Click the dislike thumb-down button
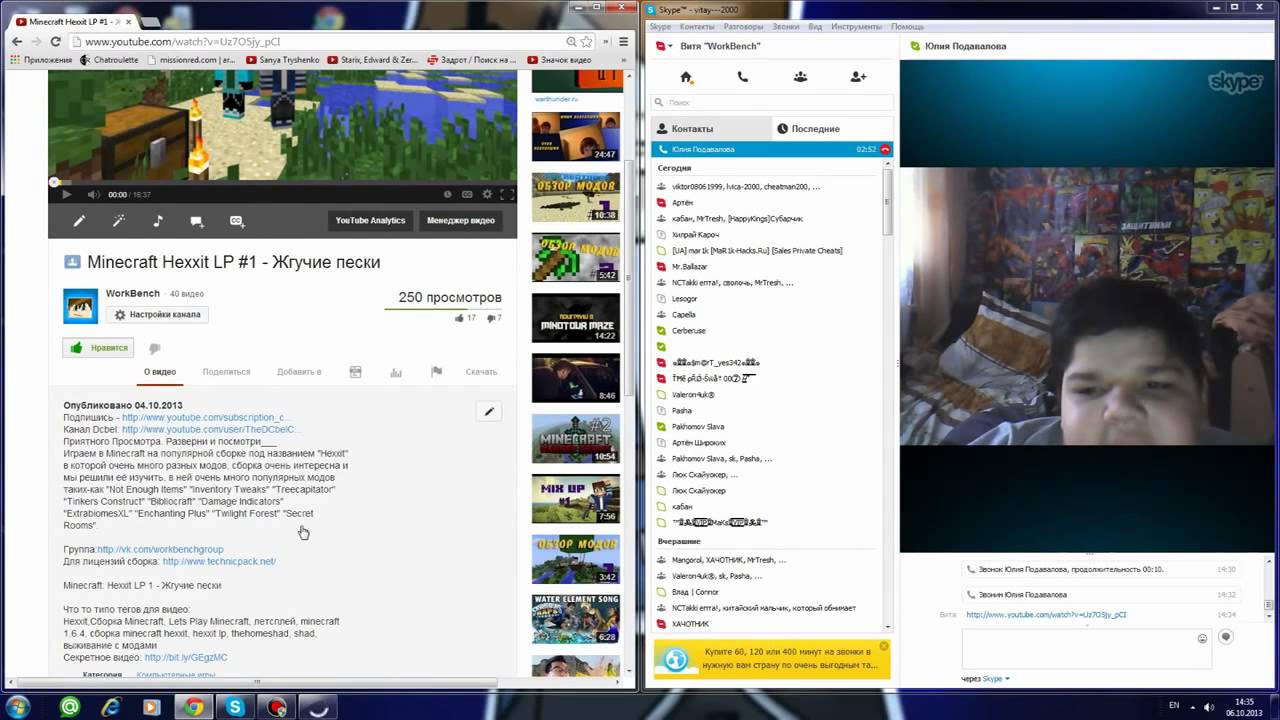Screen dimensions: 1280x720 [155, 348]
